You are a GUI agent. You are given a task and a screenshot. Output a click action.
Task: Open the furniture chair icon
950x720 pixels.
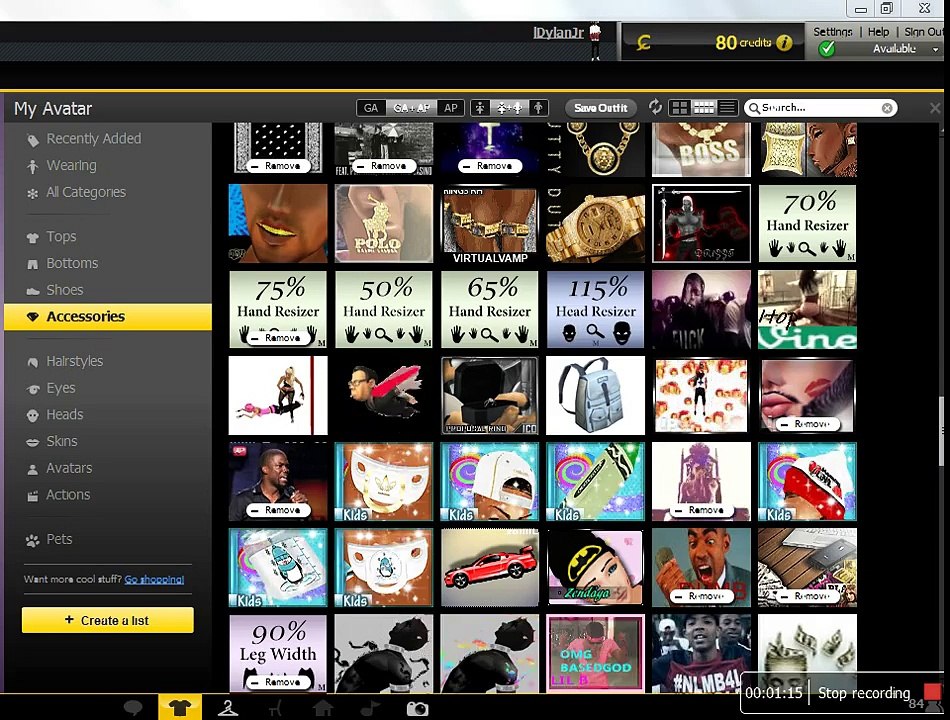point(276,707)
